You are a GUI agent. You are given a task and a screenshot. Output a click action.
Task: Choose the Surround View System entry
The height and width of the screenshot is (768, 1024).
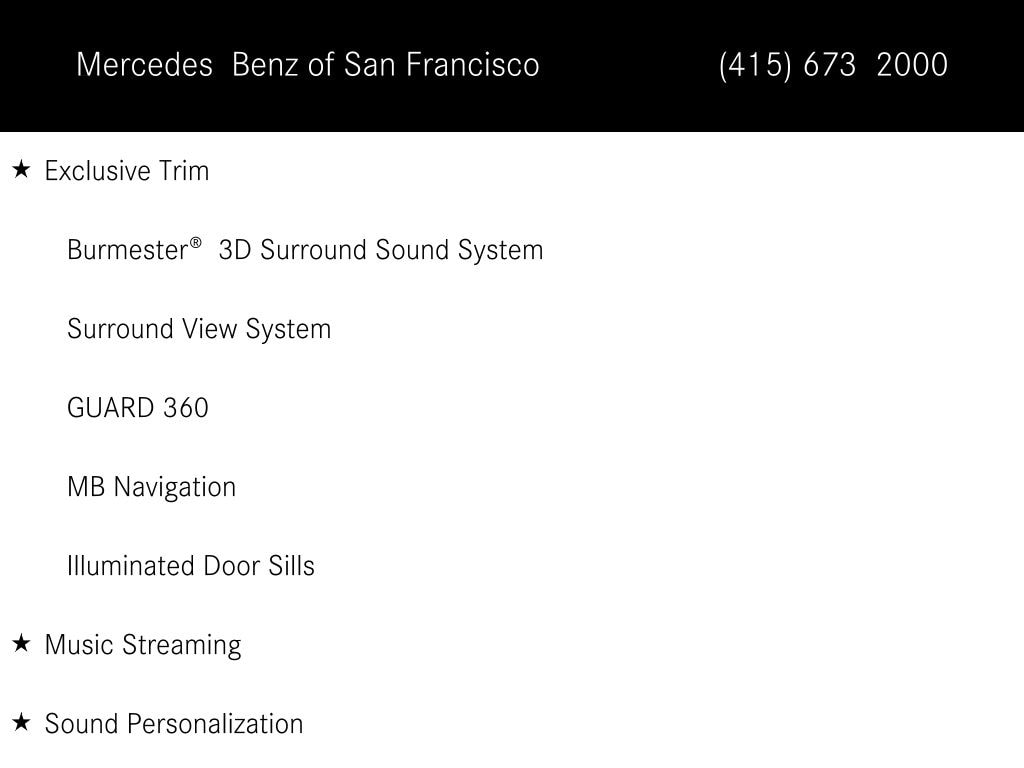(x=199, y=329)
